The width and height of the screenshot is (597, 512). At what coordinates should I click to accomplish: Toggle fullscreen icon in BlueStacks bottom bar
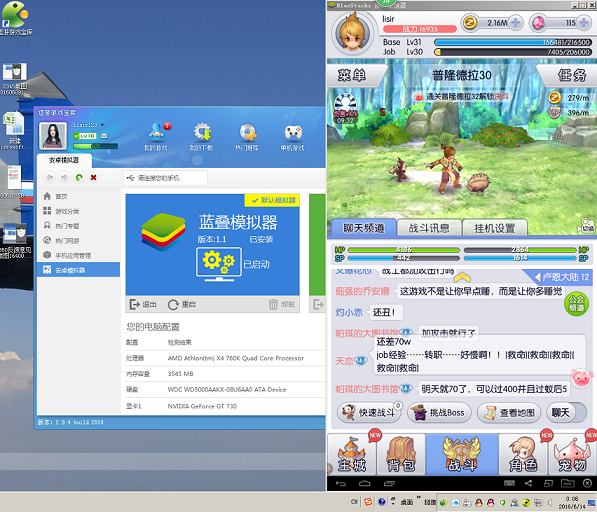coord(548,483)
